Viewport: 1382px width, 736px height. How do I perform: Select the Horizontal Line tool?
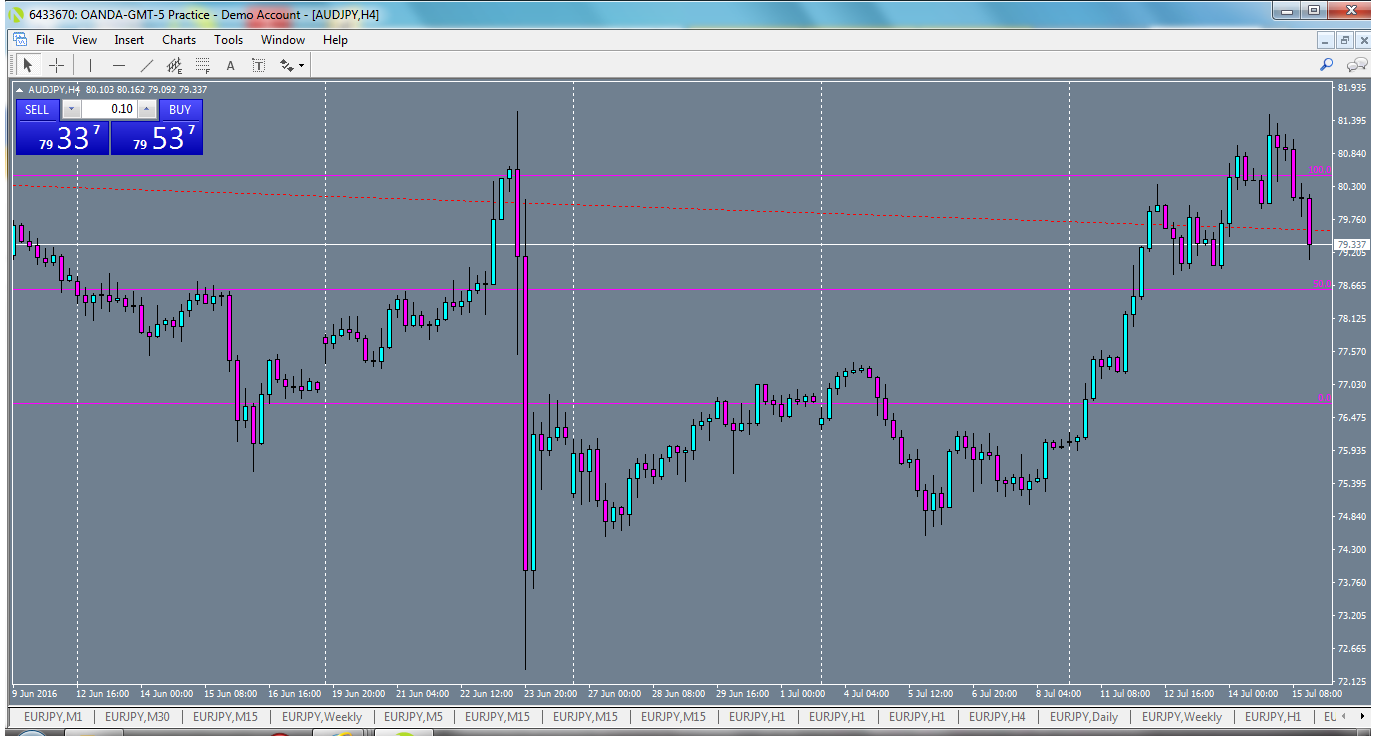pyautogui.click(x=118, y=64)
